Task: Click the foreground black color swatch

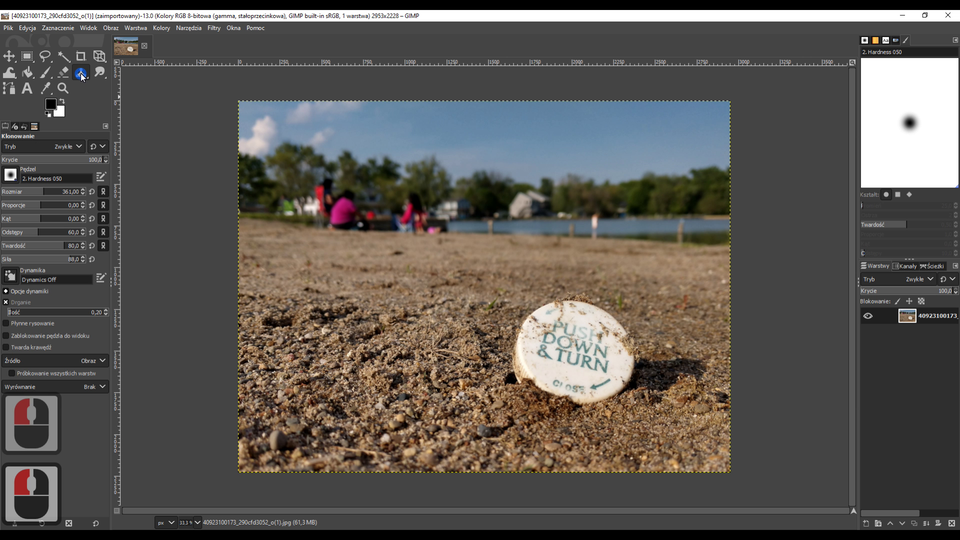Action: coord(51,104)
